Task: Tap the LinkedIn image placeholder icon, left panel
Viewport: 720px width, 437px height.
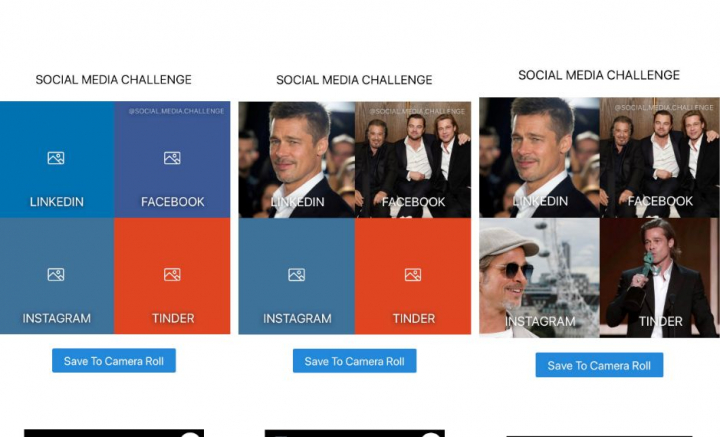Action: [x=56, y=158]
